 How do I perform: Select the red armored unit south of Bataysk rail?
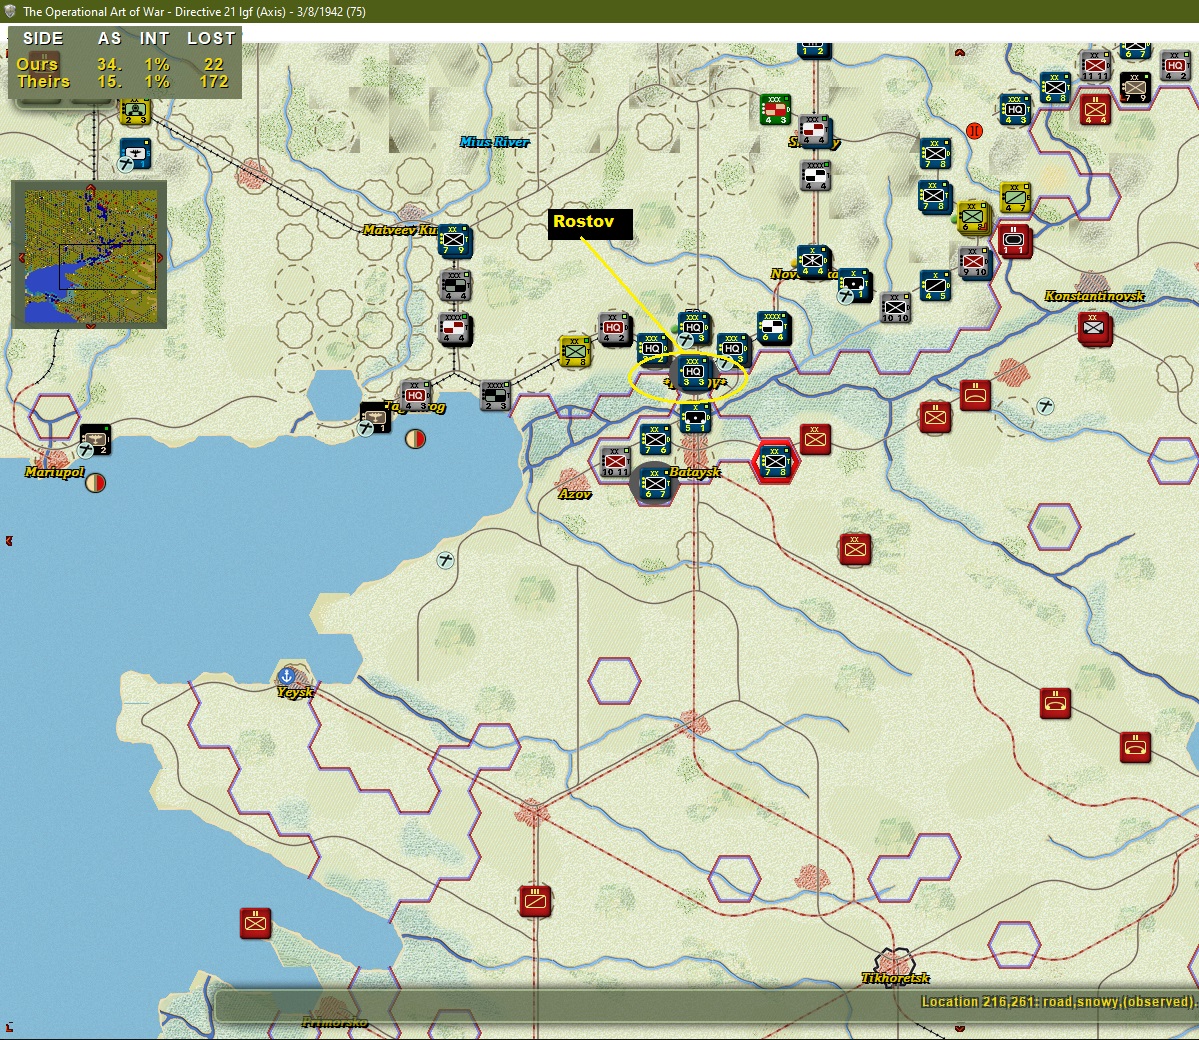click(535, 901)
